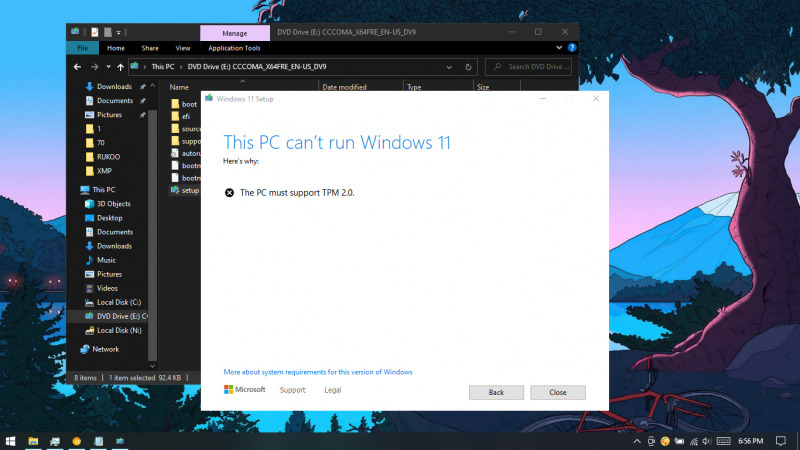Viewport: 800px width, 450px height.
Task: Select Downloads in Quick access
Action: tap(114, 87)
